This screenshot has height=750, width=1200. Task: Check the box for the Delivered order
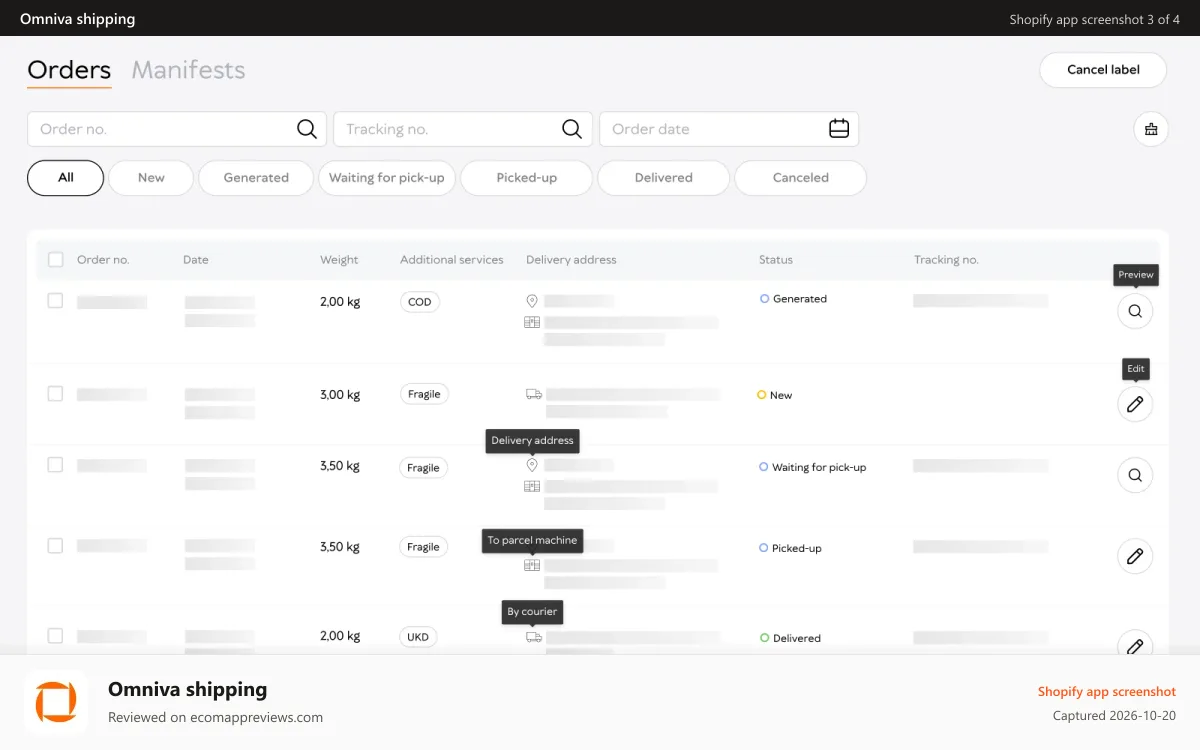[56, 636]
